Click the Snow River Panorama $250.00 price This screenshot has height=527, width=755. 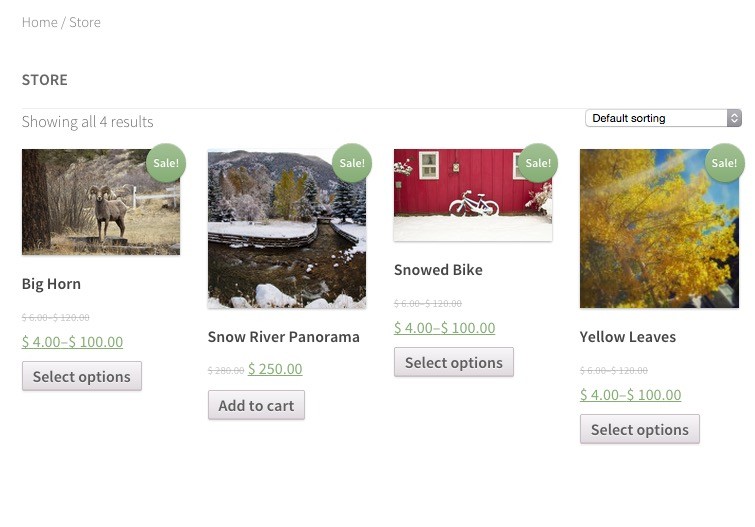275,369
